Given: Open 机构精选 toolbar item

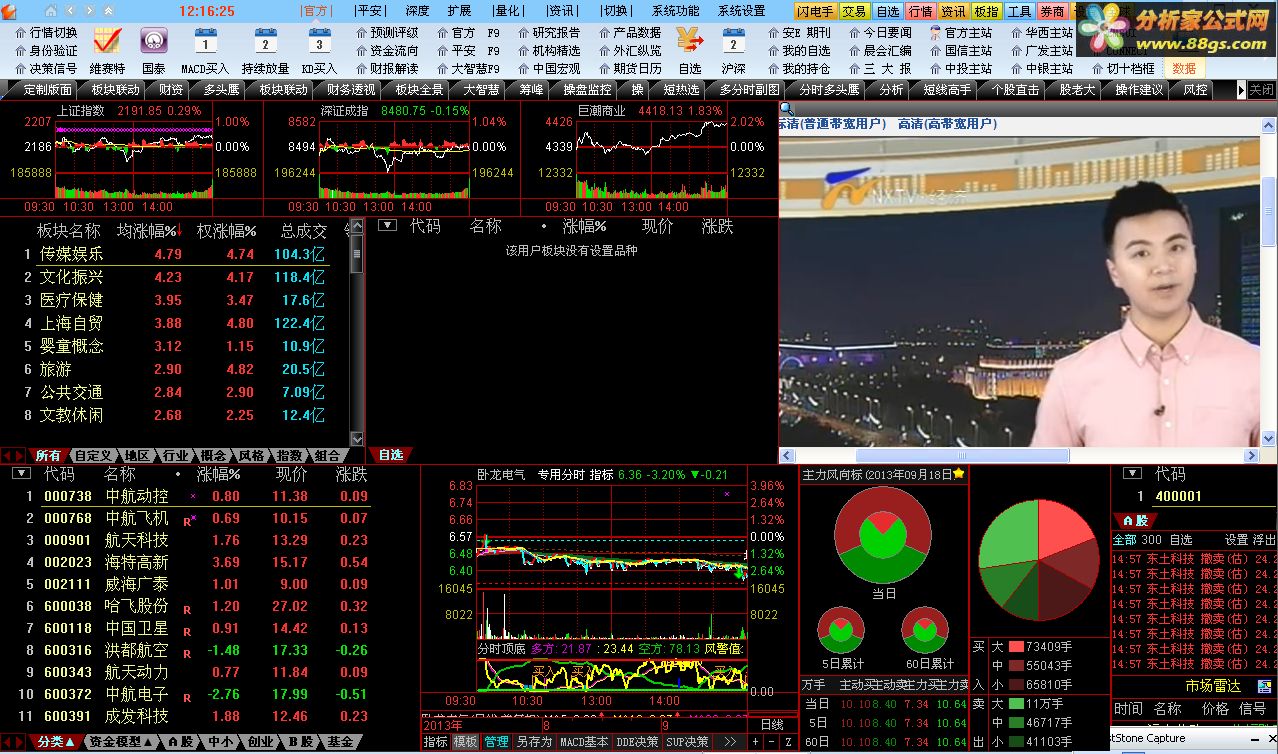Looking at the screenshot, I should (x=548, y=50).
